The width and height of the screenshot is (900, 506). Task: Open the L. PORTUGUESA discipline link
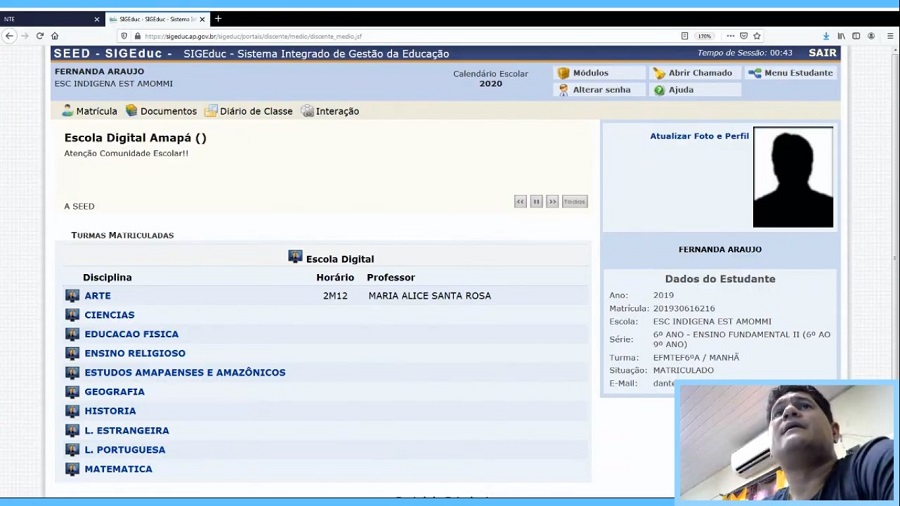pos(125,450)
